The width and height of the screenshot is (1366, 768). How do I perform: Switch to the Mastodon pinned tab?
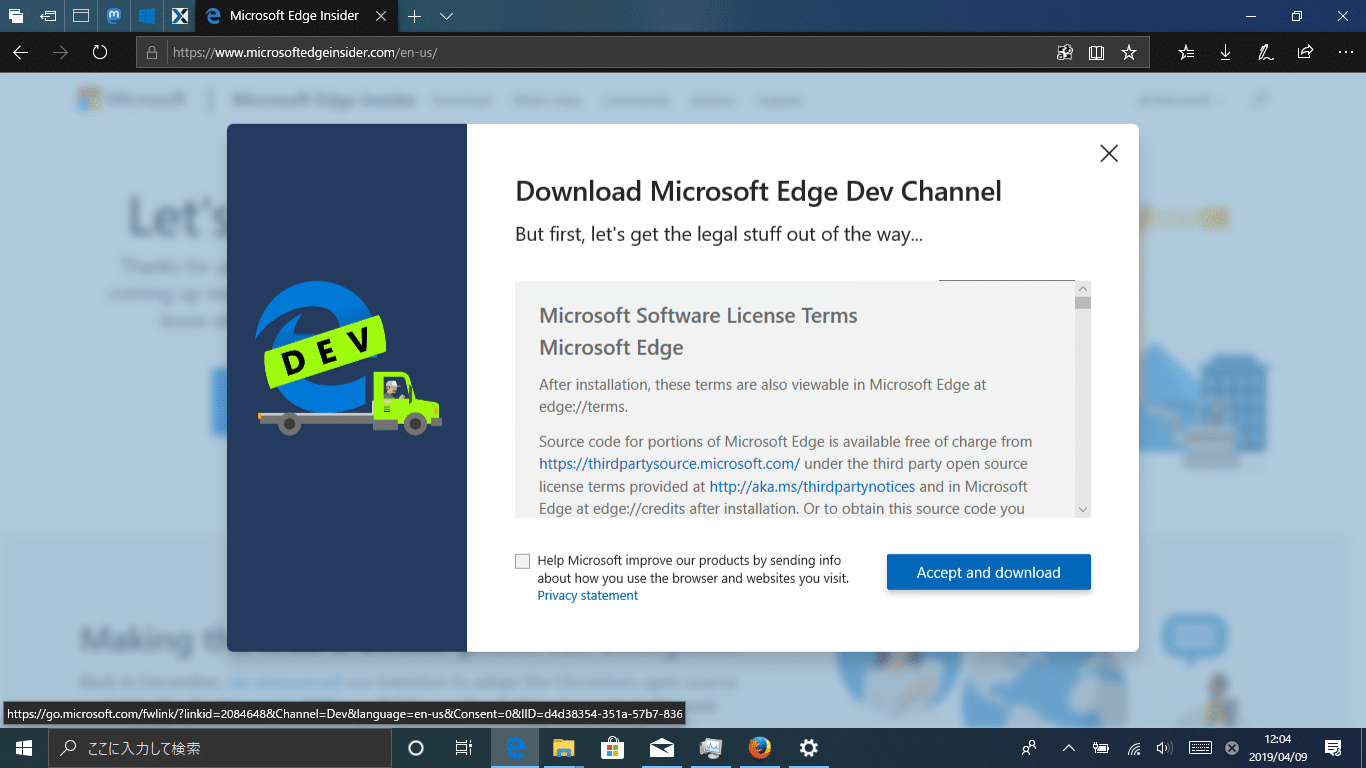click(x=114, y=16)
